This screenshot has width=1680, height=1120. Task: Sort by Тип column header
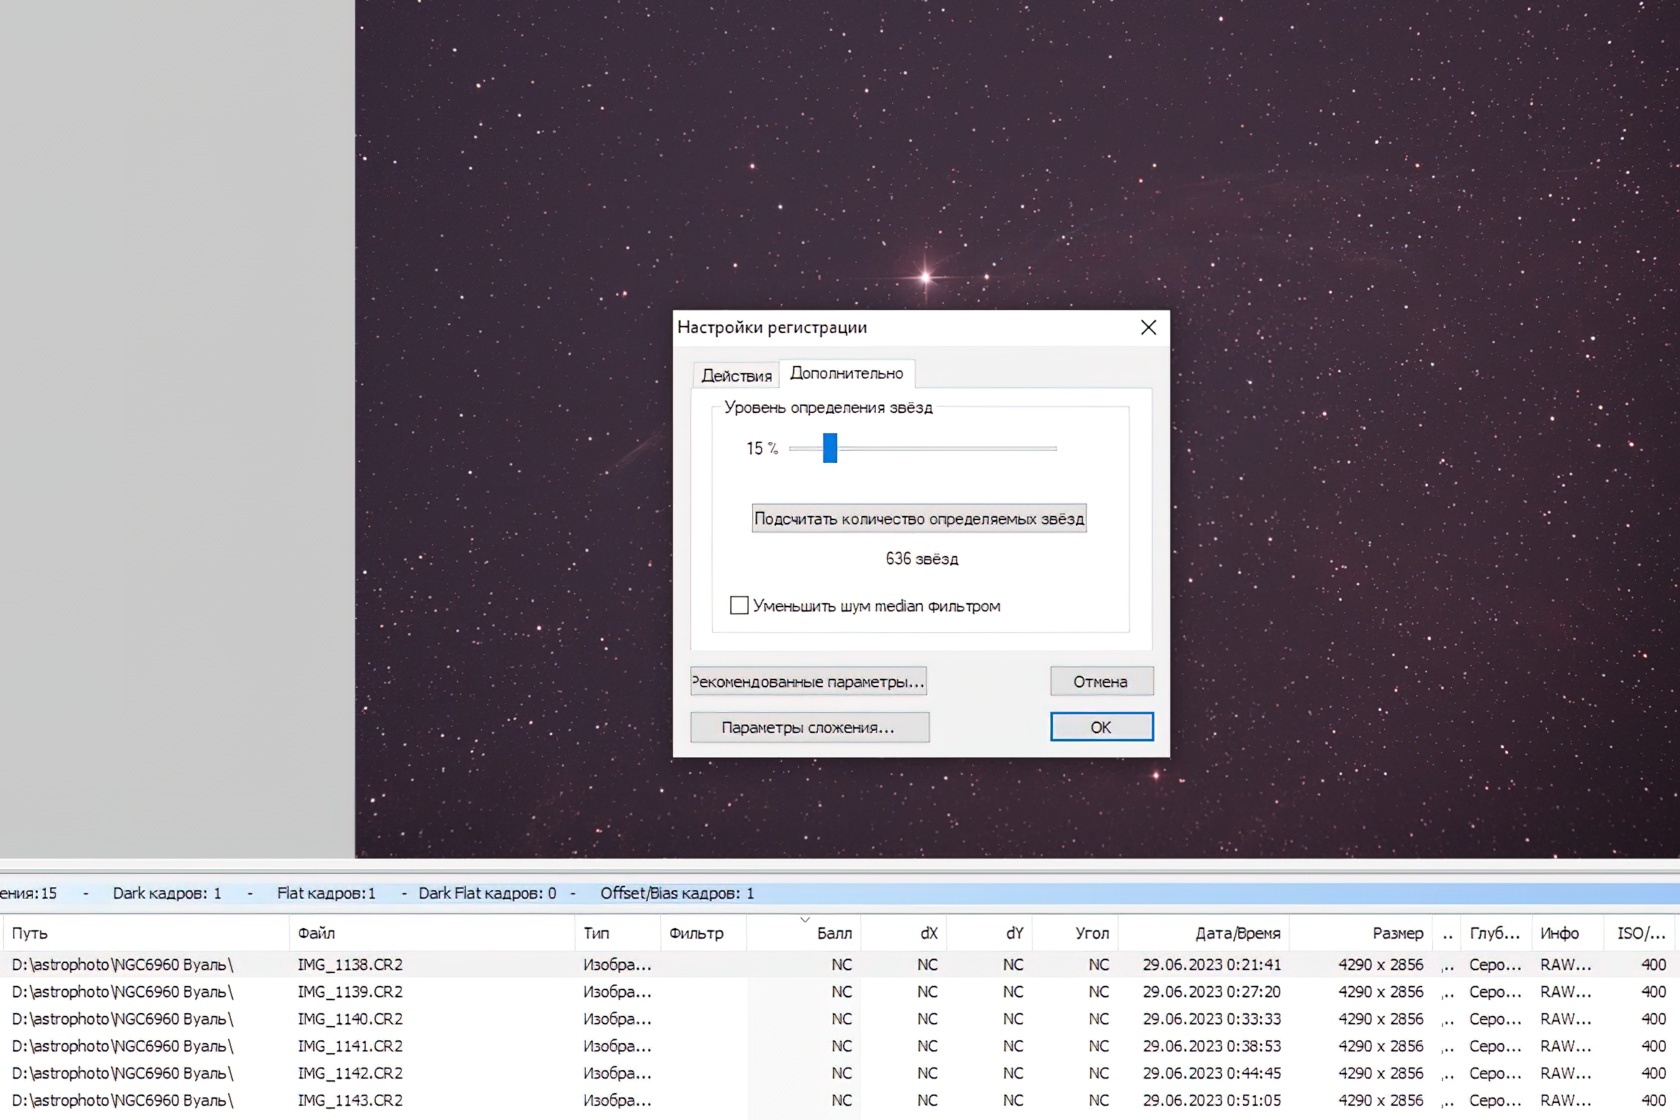(617, 933)
